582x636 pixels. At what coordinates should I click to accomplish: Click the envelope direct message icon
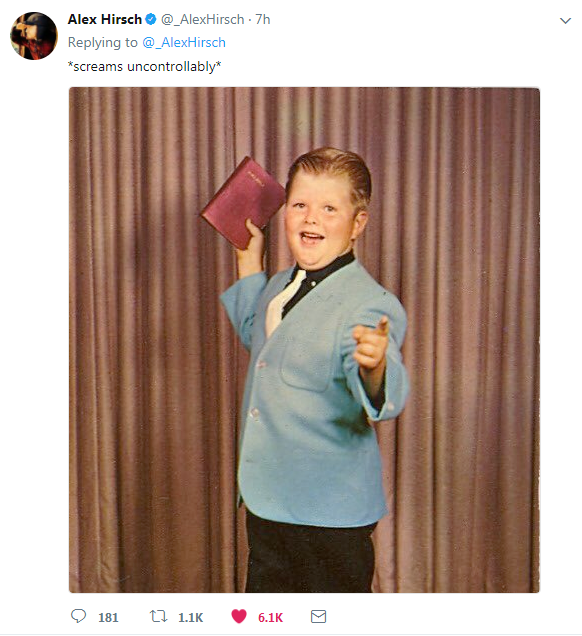(x=318, y=617)
